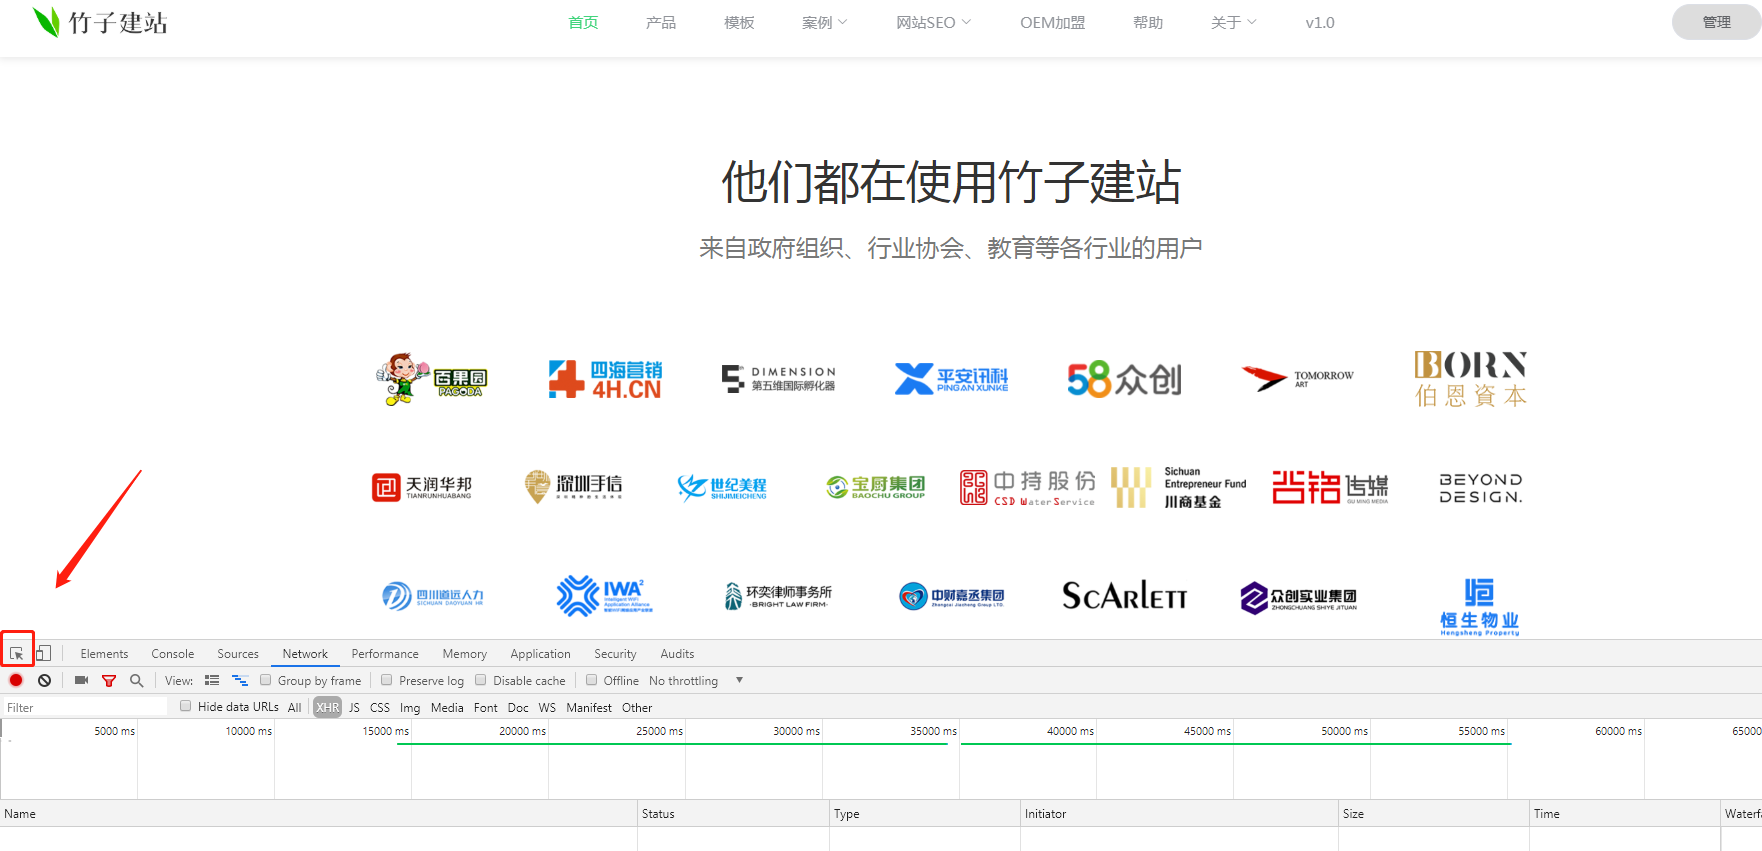Open 模板 nav link
1762x851 pixels.
tap(739, 22)
